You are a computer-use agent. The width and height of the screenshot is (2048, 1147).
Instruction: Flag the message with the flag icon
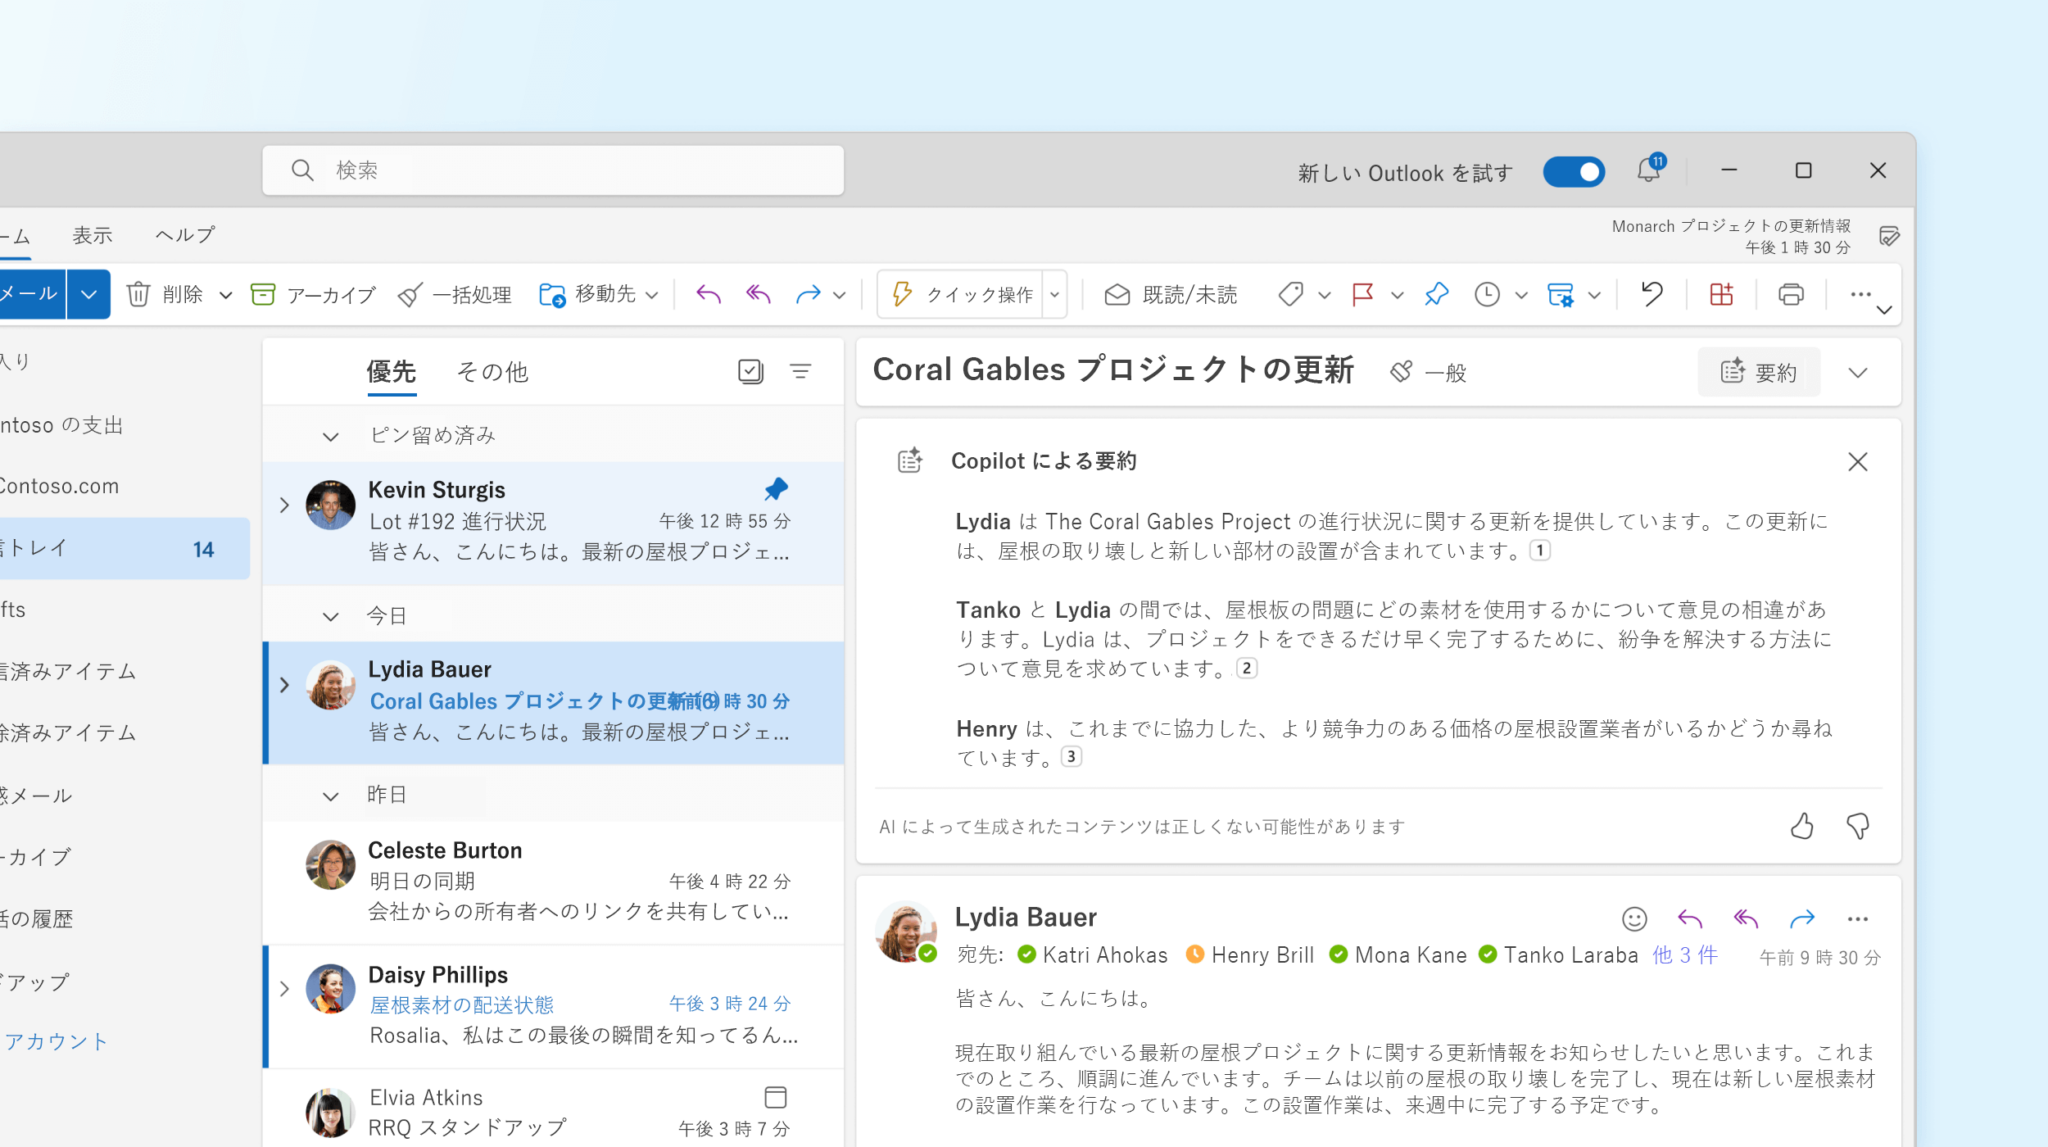tap(1362, 293)
